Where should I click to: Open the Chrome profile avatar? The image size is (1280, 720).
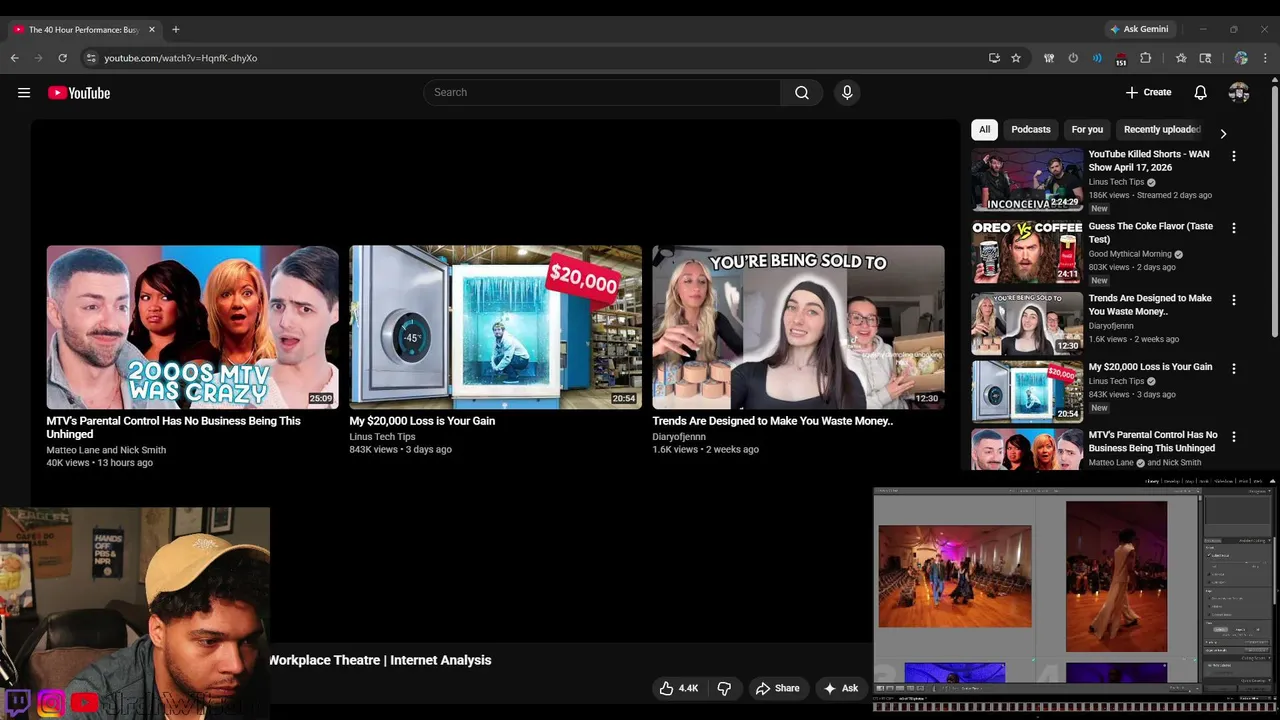1241,58
